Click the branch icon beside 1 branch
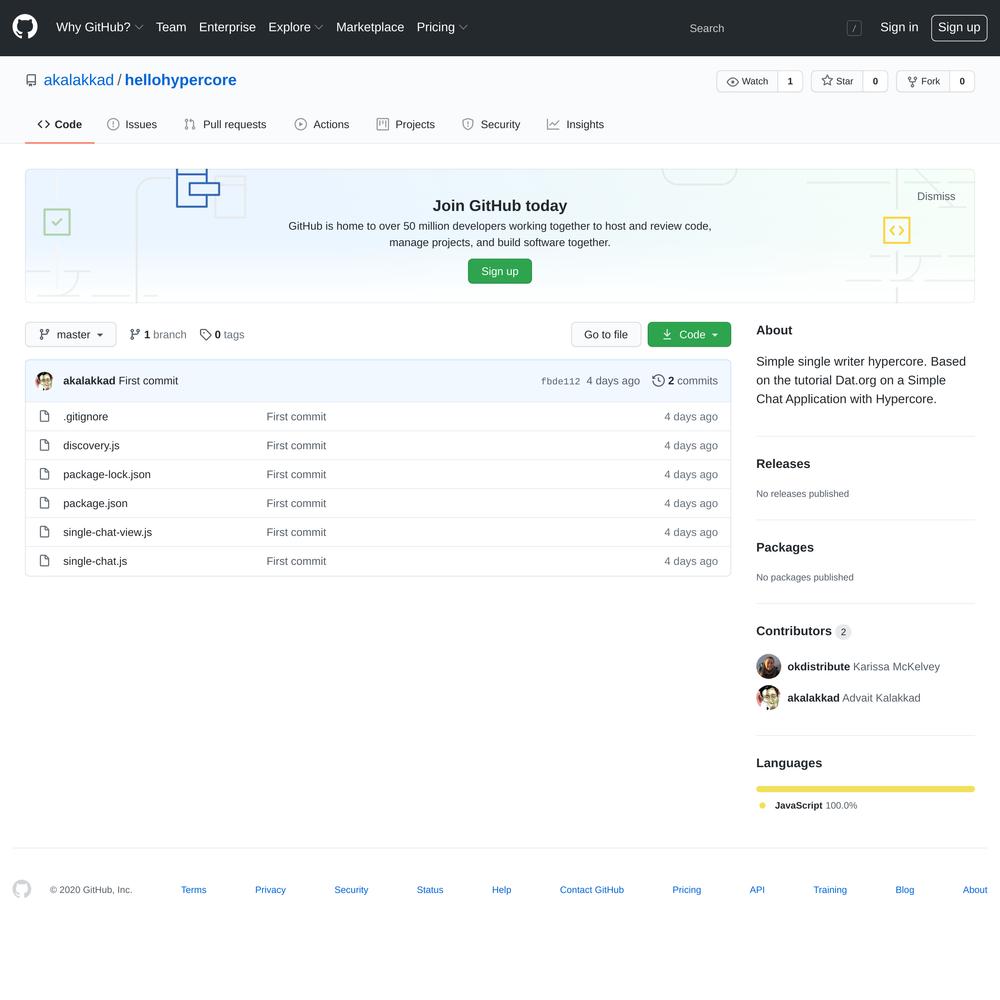The width and height of the screenshot is (1000, 1000). [135, 335]
